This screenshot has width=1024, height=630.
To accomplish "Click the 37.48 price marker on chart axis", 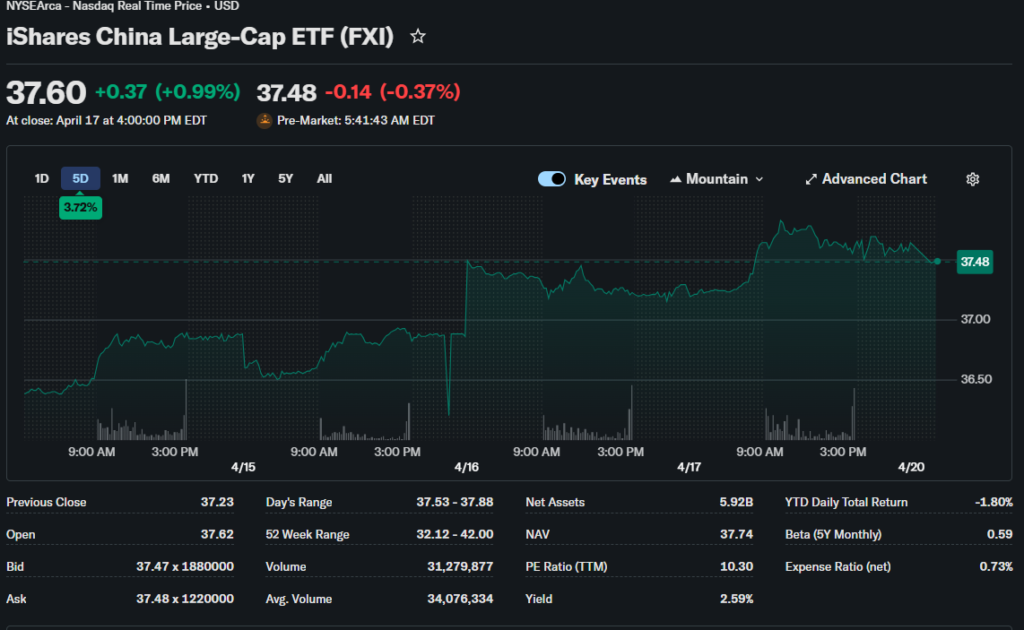I will click(974, 262).
